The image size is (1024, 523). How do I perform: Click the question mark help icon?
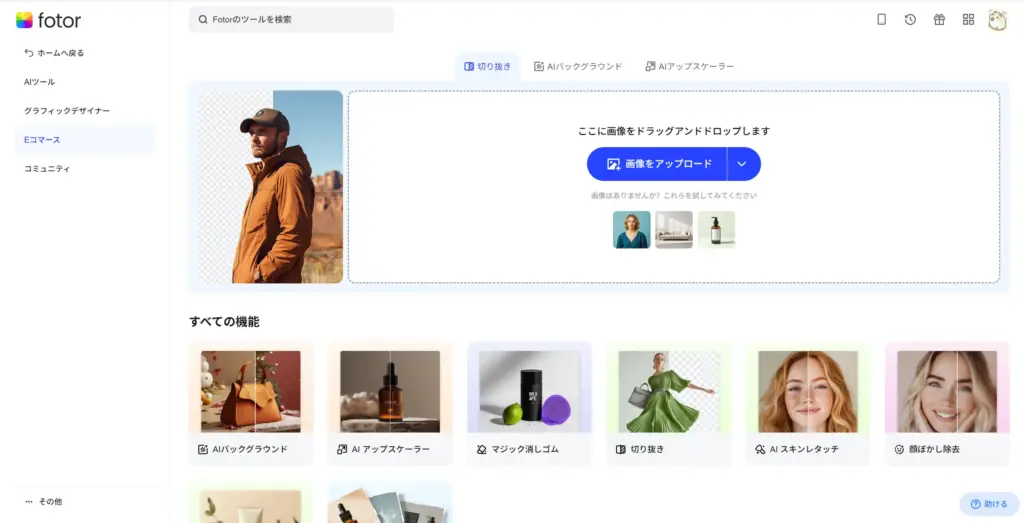pos(976,504)
